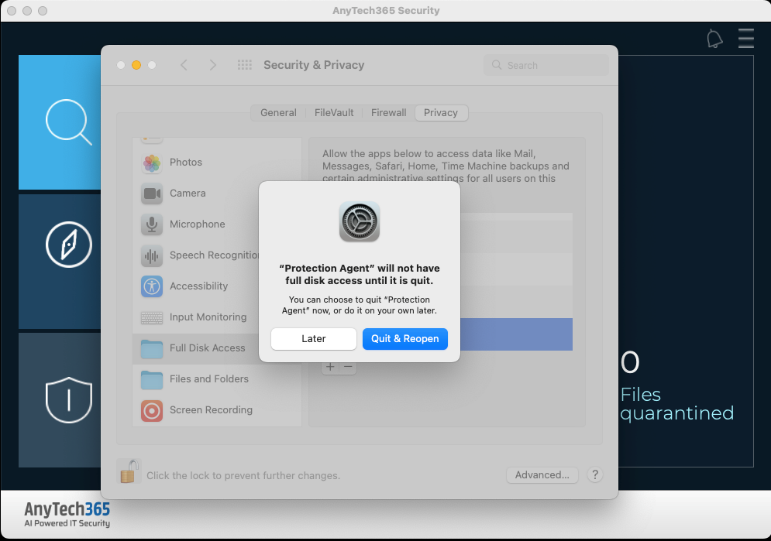Viewport: 771px width, 541px height.
Task: Select Screen Recording in the list
Action: (217, 411)
